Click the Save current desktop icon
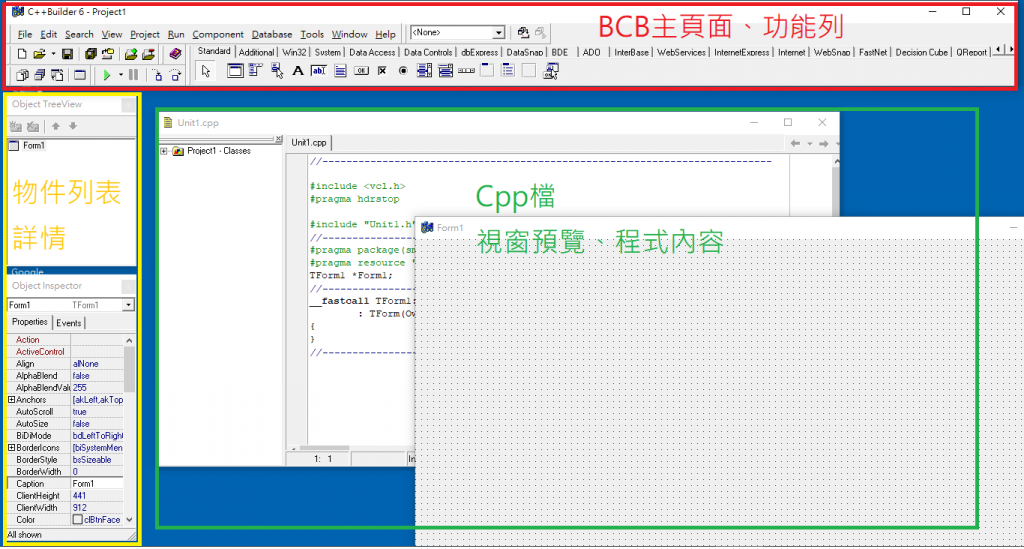This screenshot has height=549, width=1024. [523, 32]
